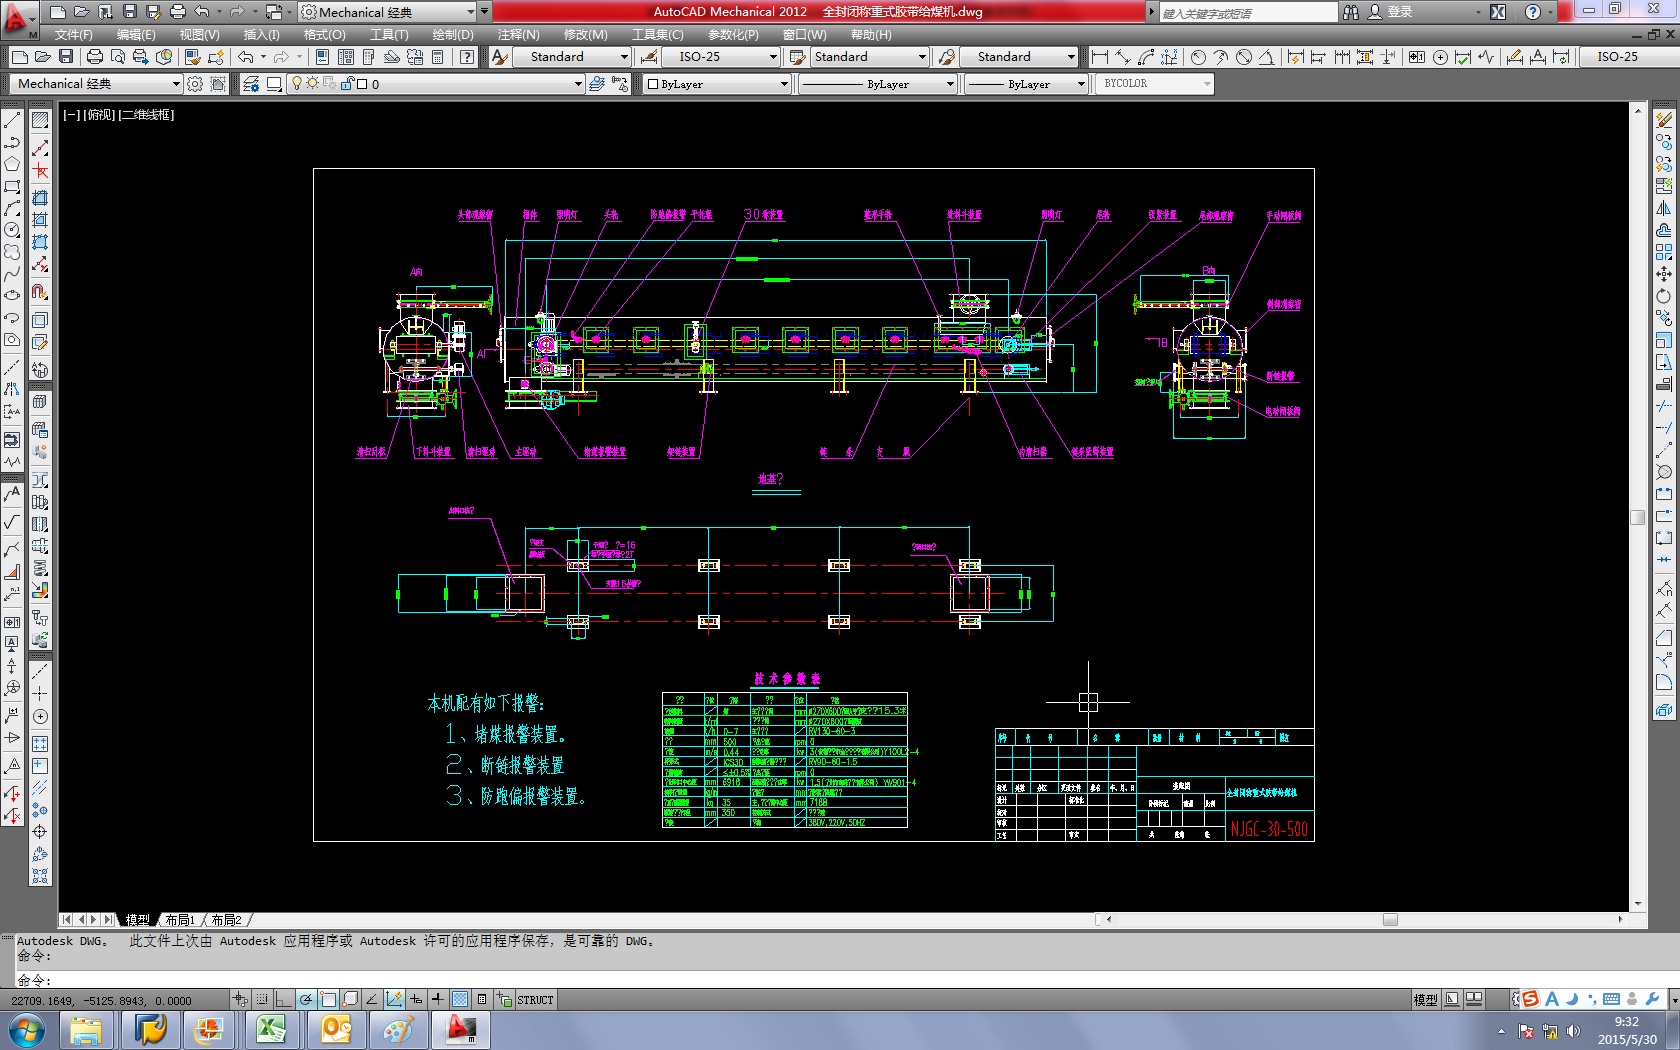Click the viewport label [俯视]
The height and width of the screenshot is (1050, 1680).
coord(99,115)
